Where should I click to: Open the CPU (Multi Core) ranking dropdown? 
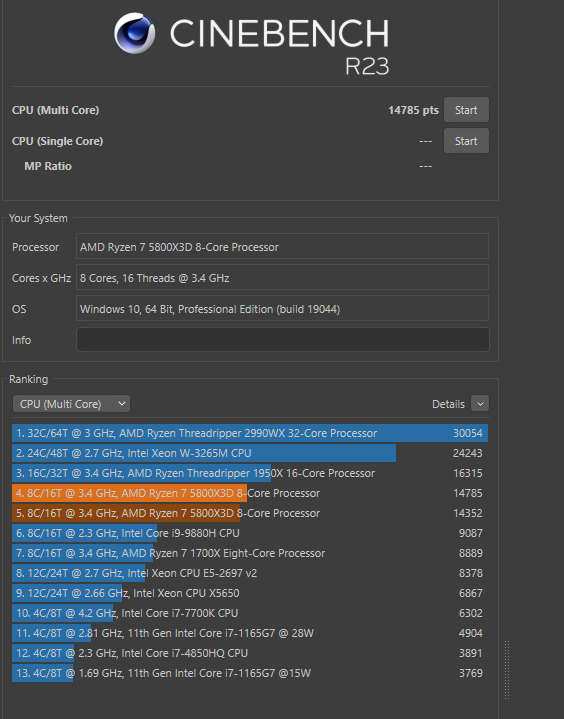click(72, 404)
